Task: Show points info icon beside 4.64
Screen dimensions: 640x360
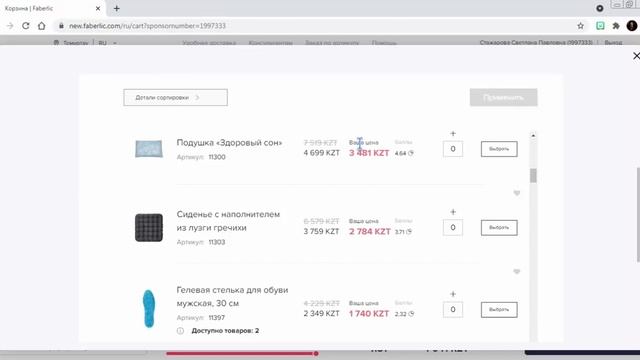Action: tap(411, 153)
